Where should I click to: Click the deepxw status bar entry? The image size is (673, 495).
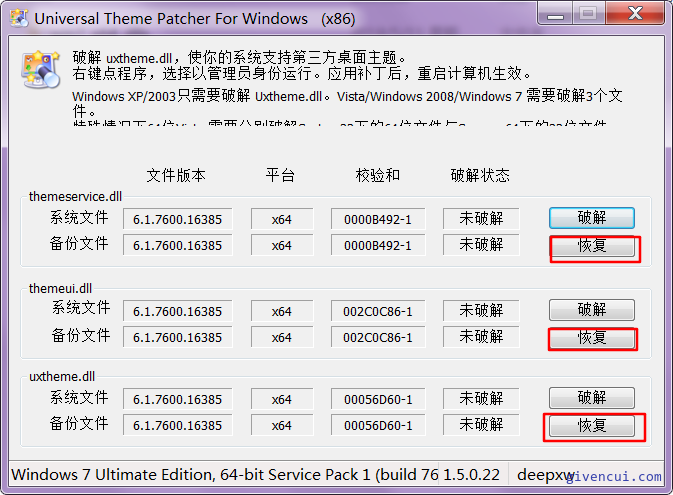[x=545, y=475]
